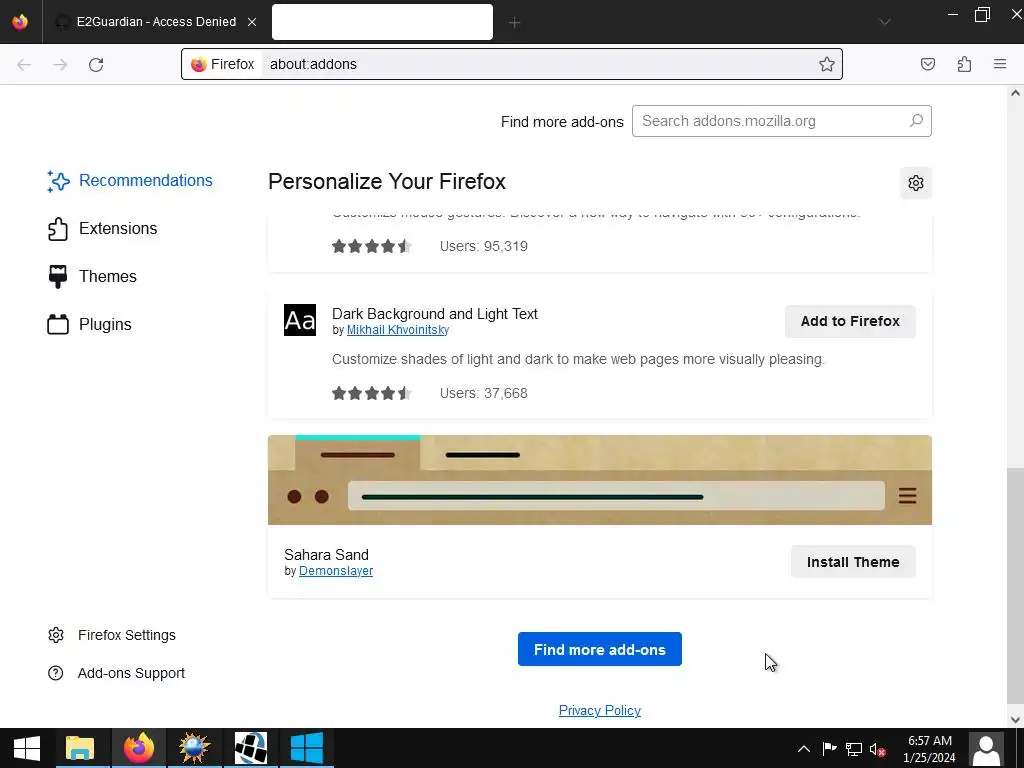Open the list all tabs dropdown arrow
1024x768 pixels.
pyautogui.click(x=884, y=22)
